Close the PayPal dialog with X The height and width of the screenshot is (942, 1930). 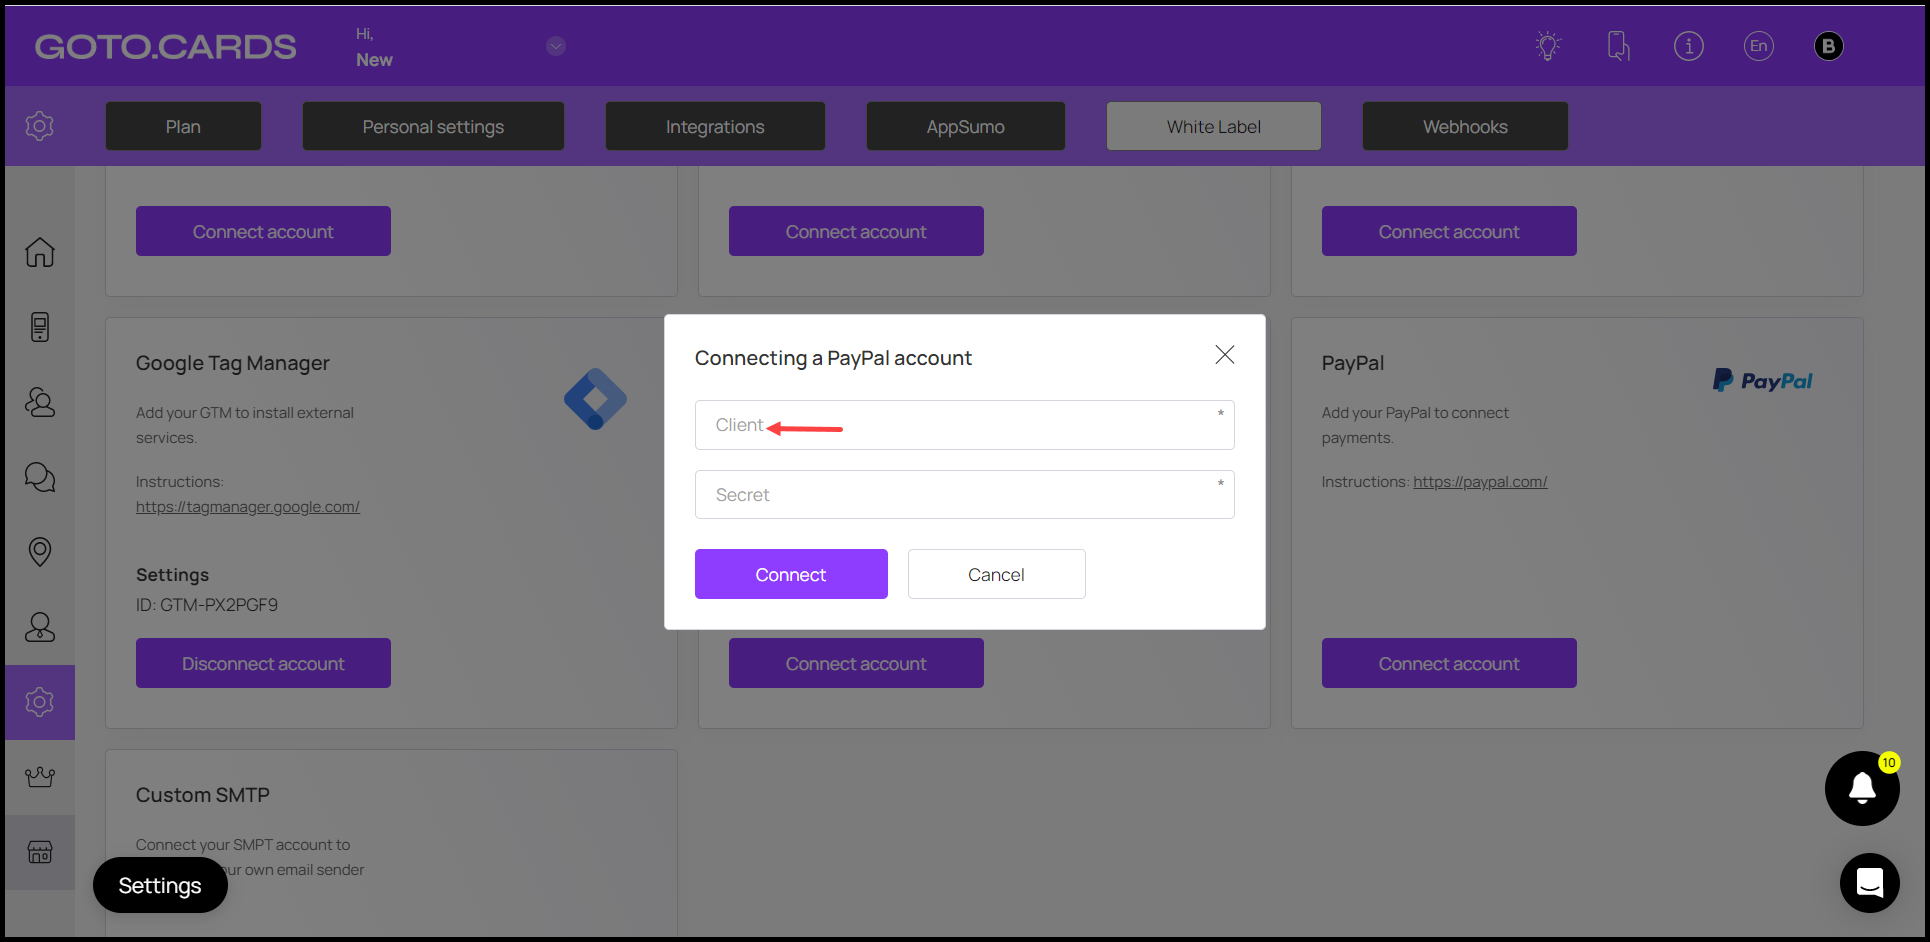click(1224, 355)
